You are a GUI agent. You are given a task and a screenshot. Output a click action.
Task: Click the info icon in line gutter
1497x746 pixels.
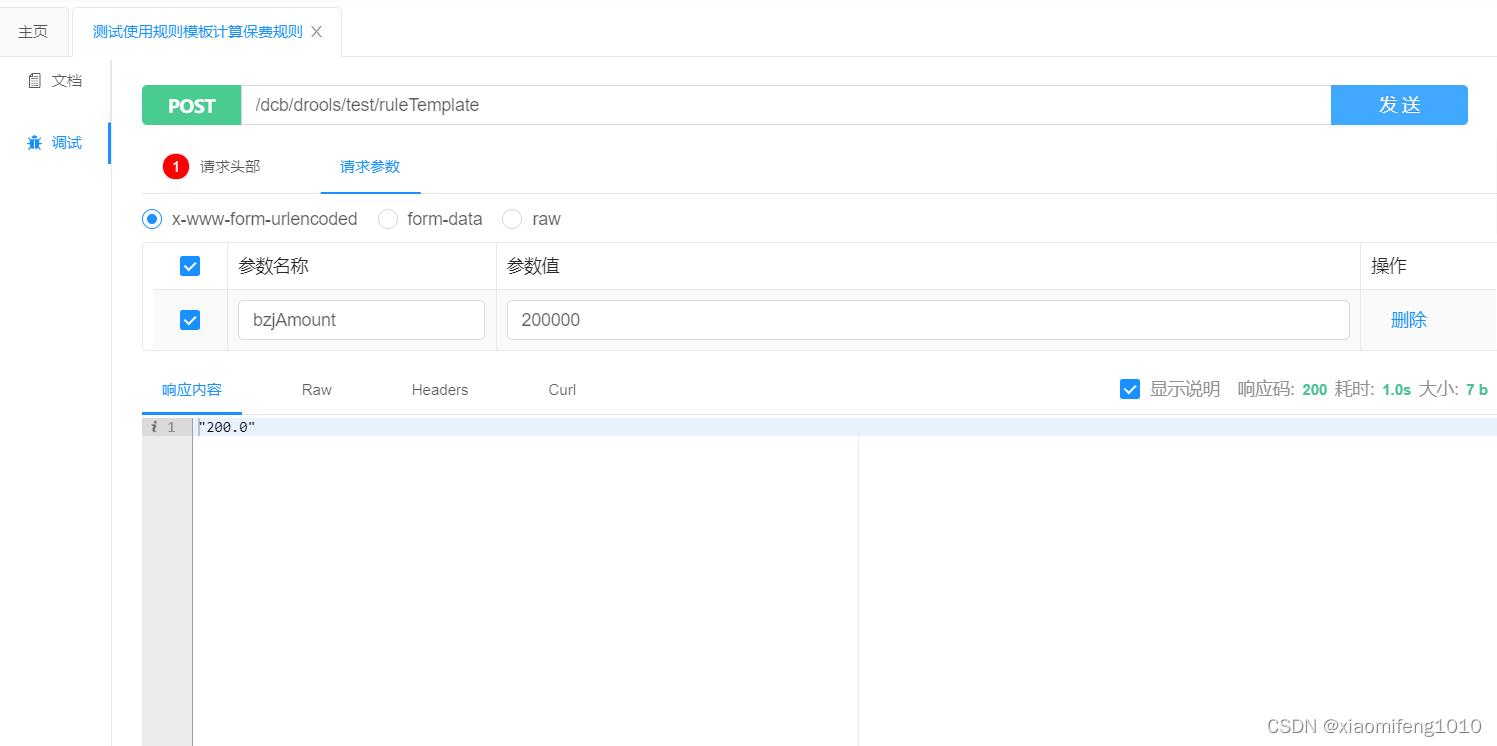pyautogui.click(x=154, y=427)
